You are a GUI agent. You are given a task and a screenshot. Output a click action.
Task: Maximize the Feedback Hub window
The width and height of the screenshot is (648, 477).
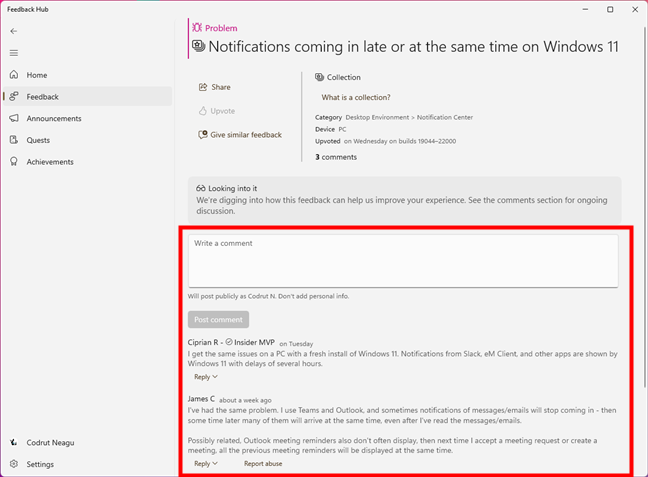pyautogui.click(x=610, y=9)
